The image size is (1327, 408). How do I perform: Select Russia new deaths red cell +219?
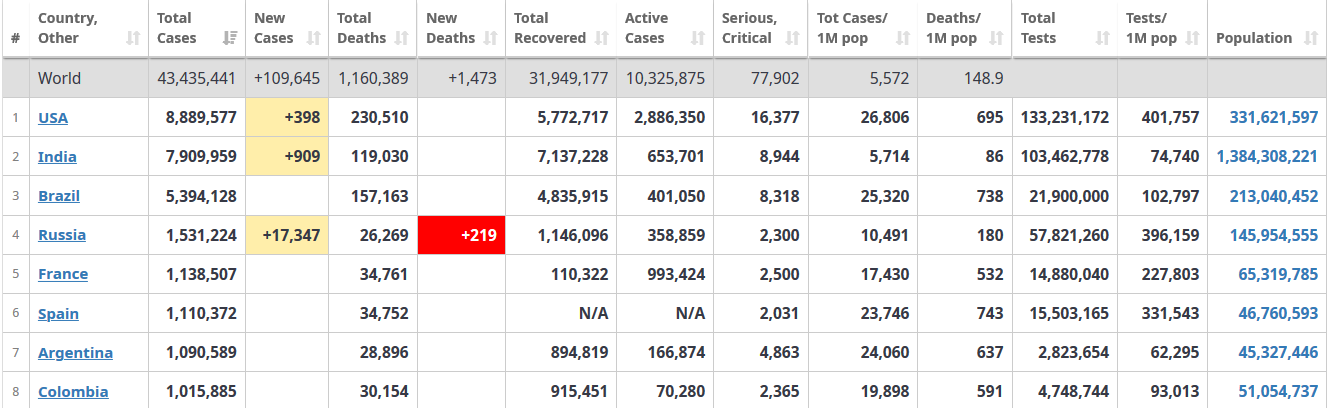click(461, 235)
